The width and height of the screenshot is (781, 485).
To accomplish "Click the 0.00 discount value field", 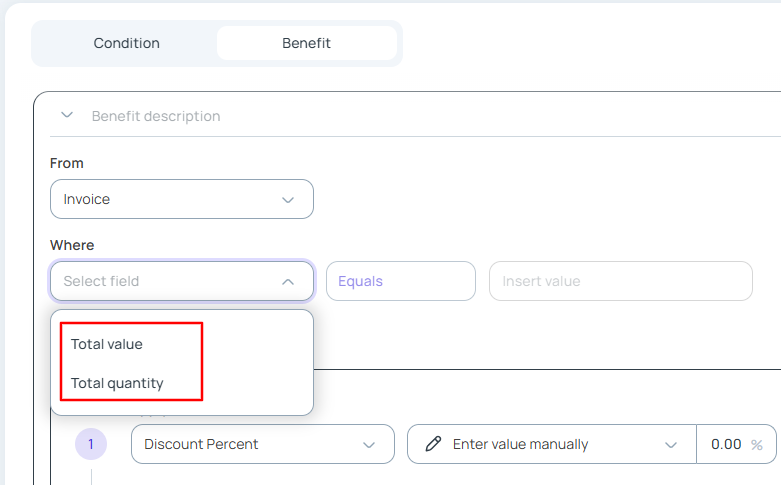I will tap(725, 444).
